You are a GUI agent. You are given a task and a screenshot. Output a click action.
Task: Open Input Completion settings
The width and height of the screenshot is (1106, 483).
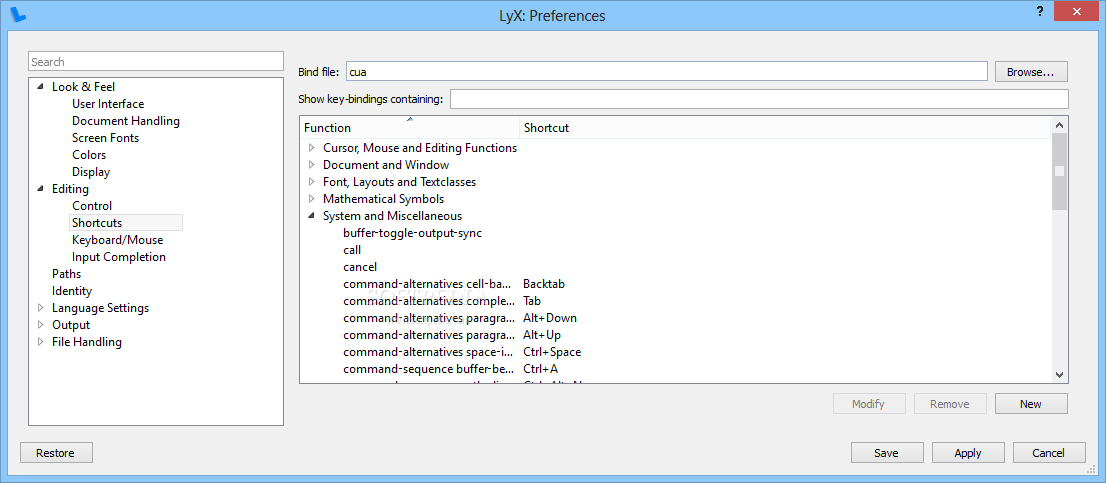pos(118,257)
